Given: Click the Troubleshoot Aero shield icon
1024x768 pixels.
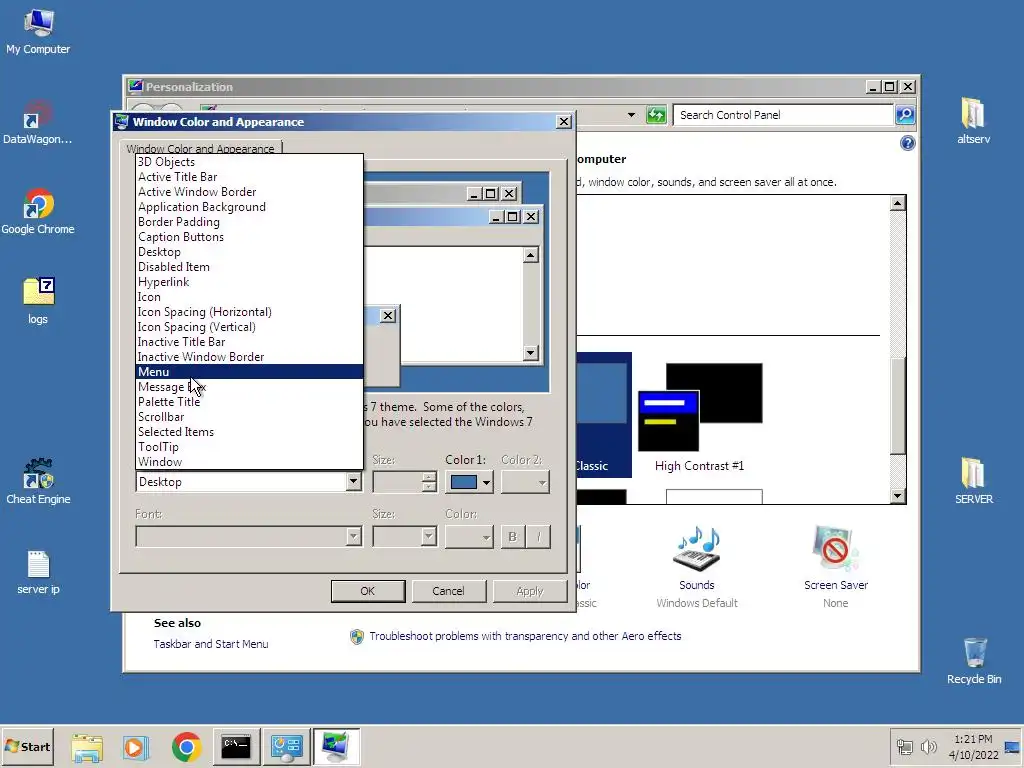Looking at the screenshot, I should tap(357, 637).
